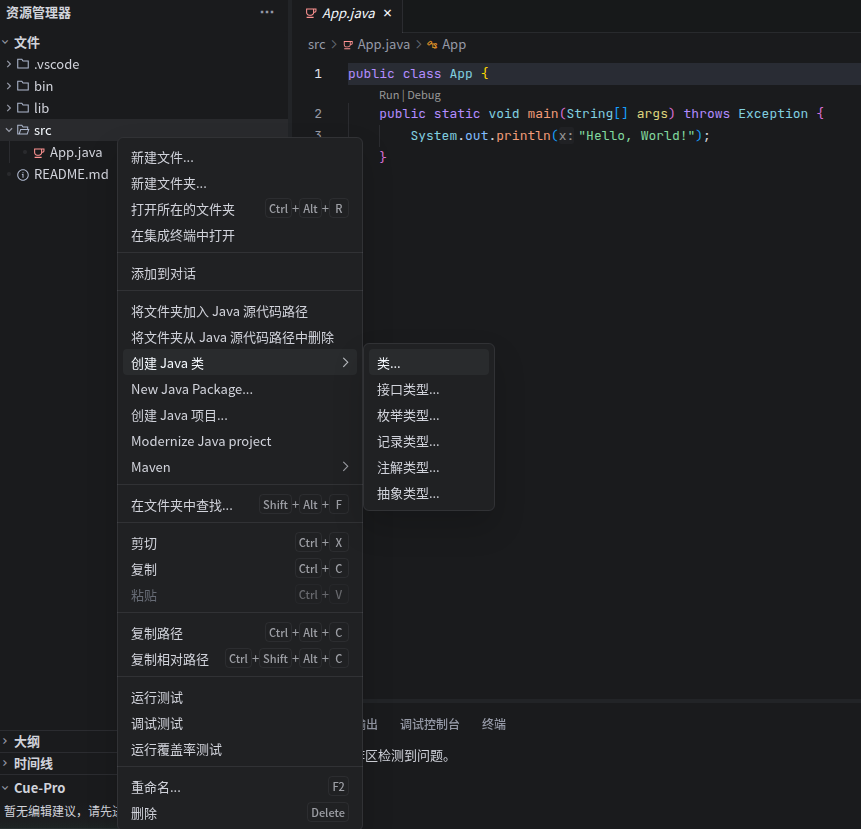This screenshot has height=829, width=861.
Task: Click the README.md info icon
Action: (23, 175)
